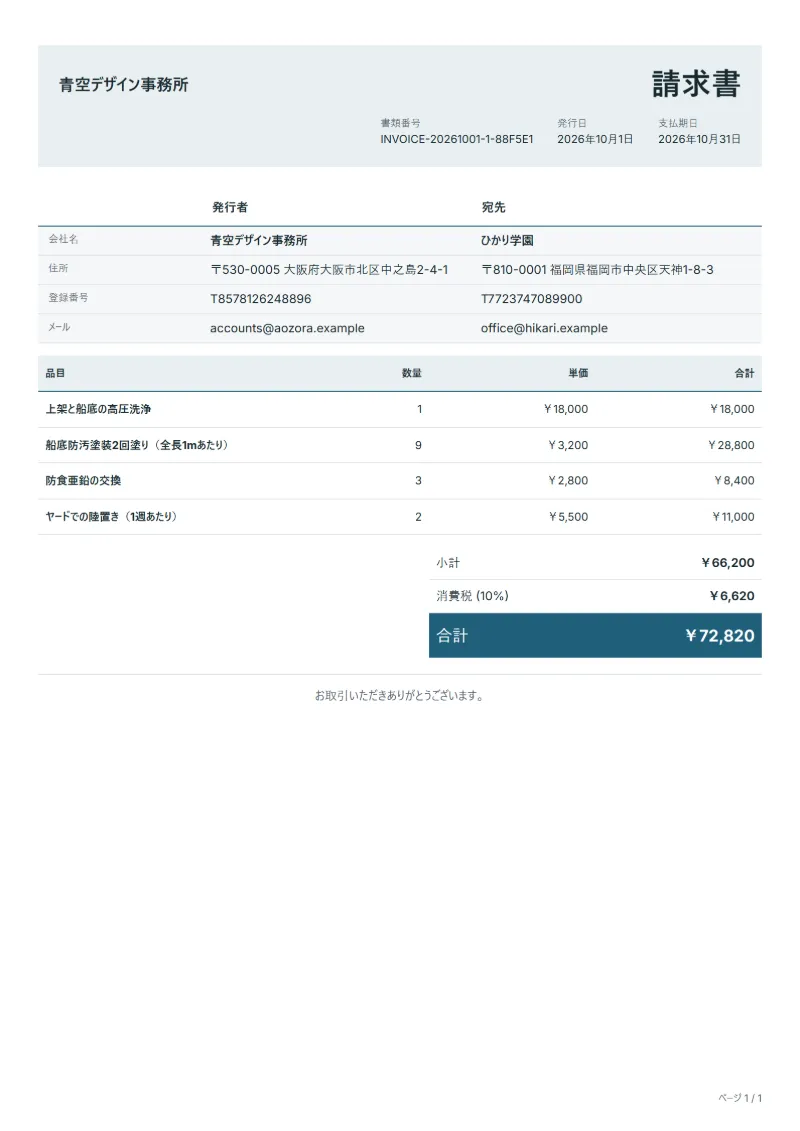Click grand total amount ￥72,820
Image resolution: width=800 pixels, height=1131 pixels.
pos(719,635)
